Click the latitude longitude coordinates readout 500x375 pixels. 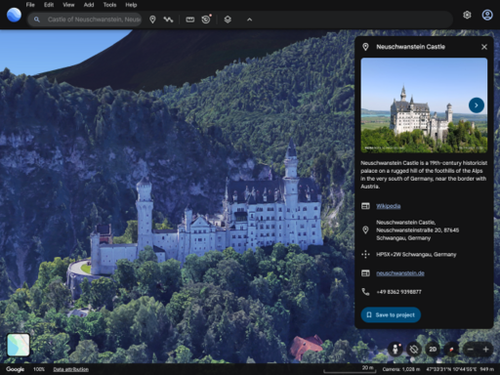coord(453,369)
